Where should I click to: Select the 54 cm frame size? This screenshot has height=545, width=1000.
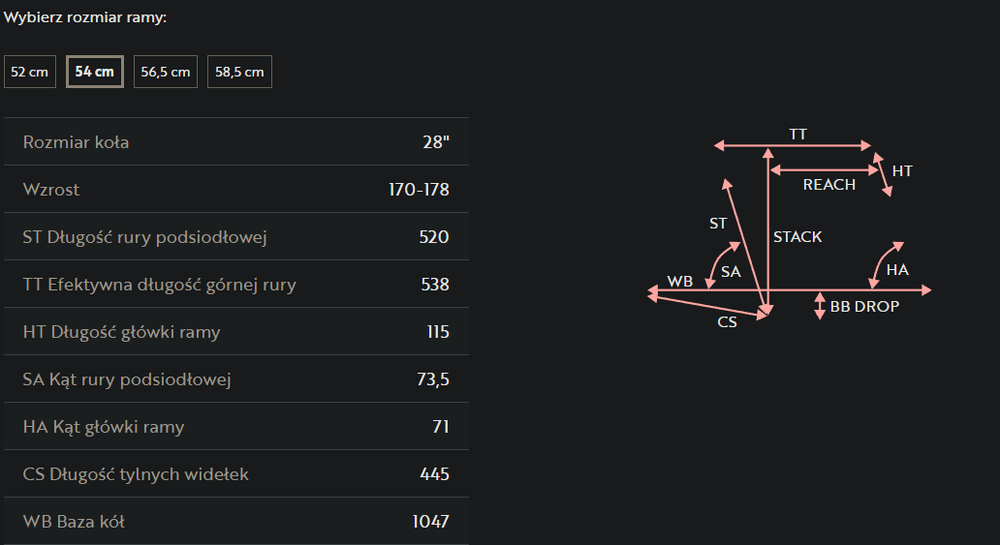click(95, 72)
